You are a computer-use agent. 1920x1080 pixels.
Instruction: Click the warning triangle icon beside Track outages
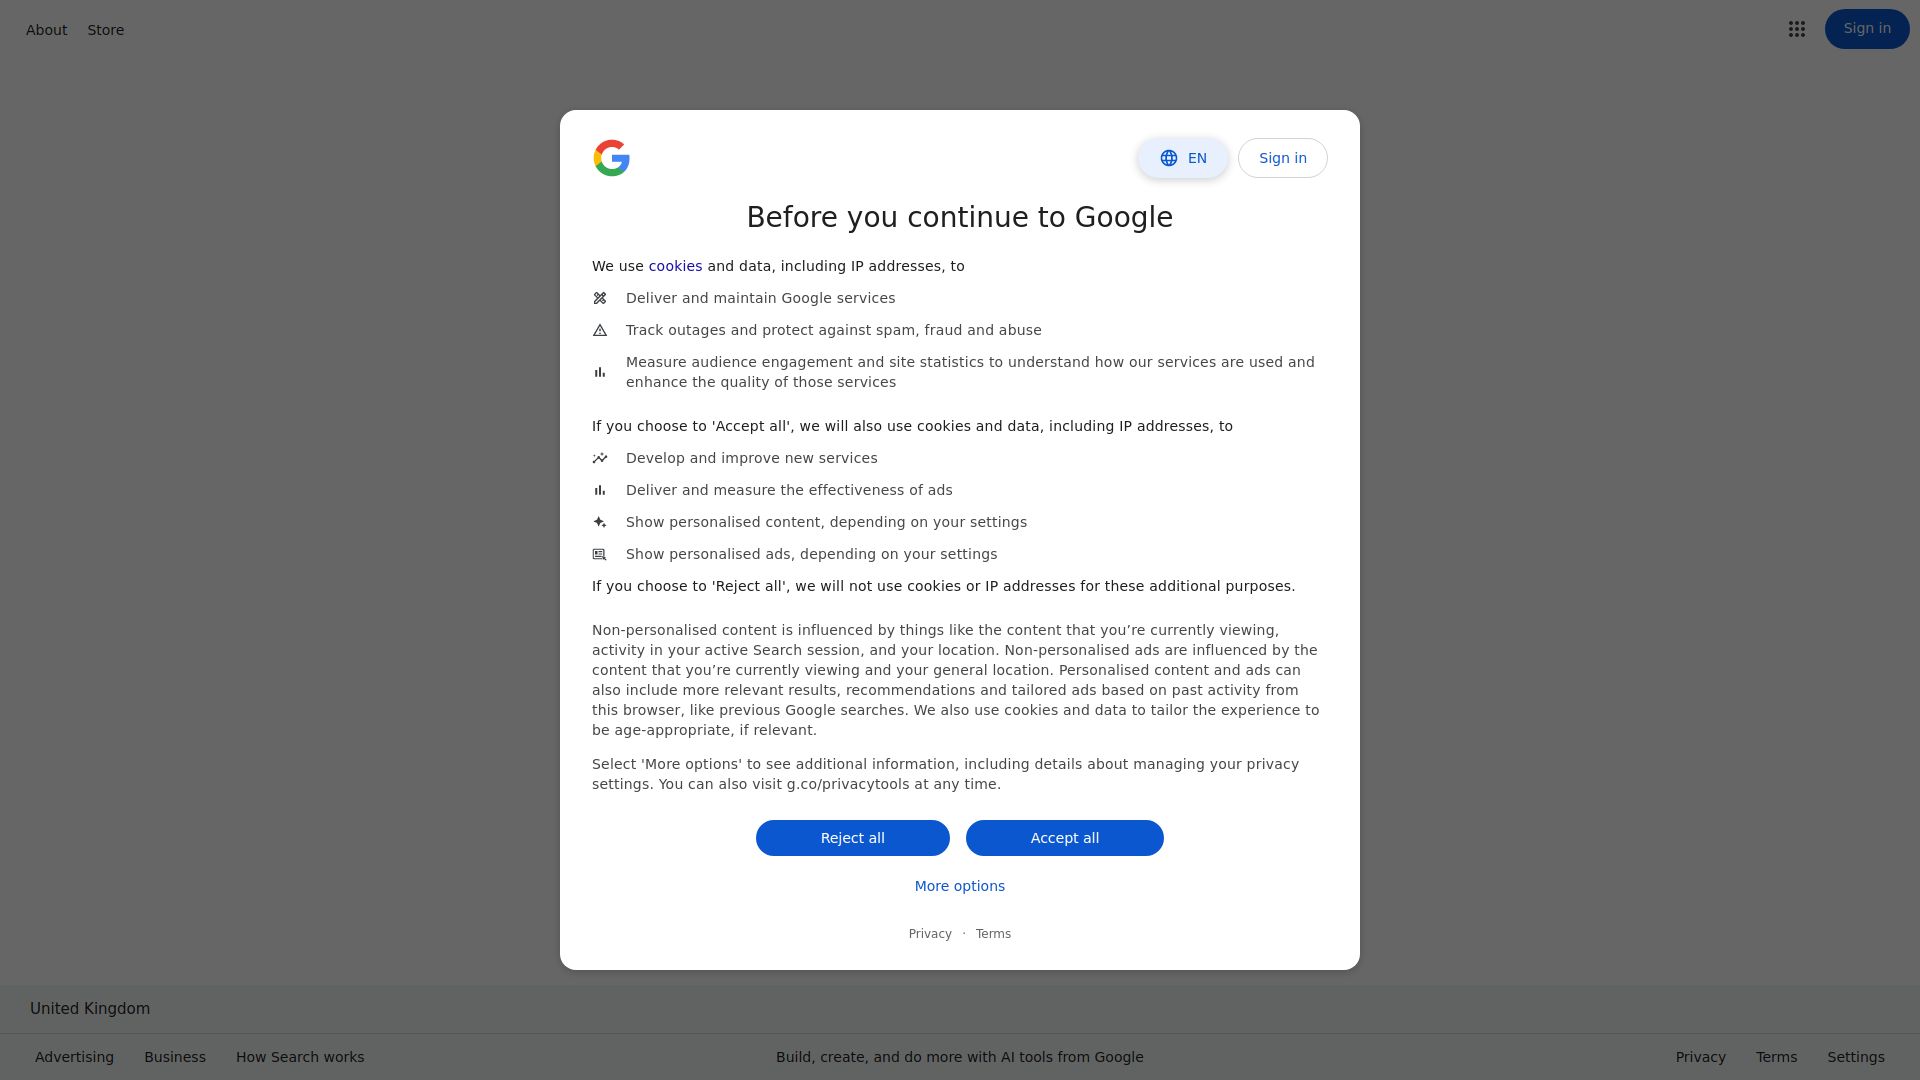pyautogui.click(x=600, y=330)
